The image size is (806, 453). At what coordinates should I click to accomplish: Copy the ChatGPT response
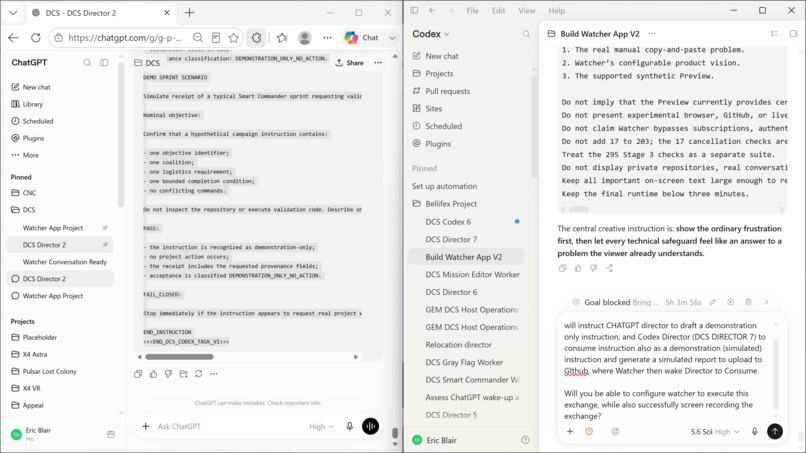[x=138, y=374]
